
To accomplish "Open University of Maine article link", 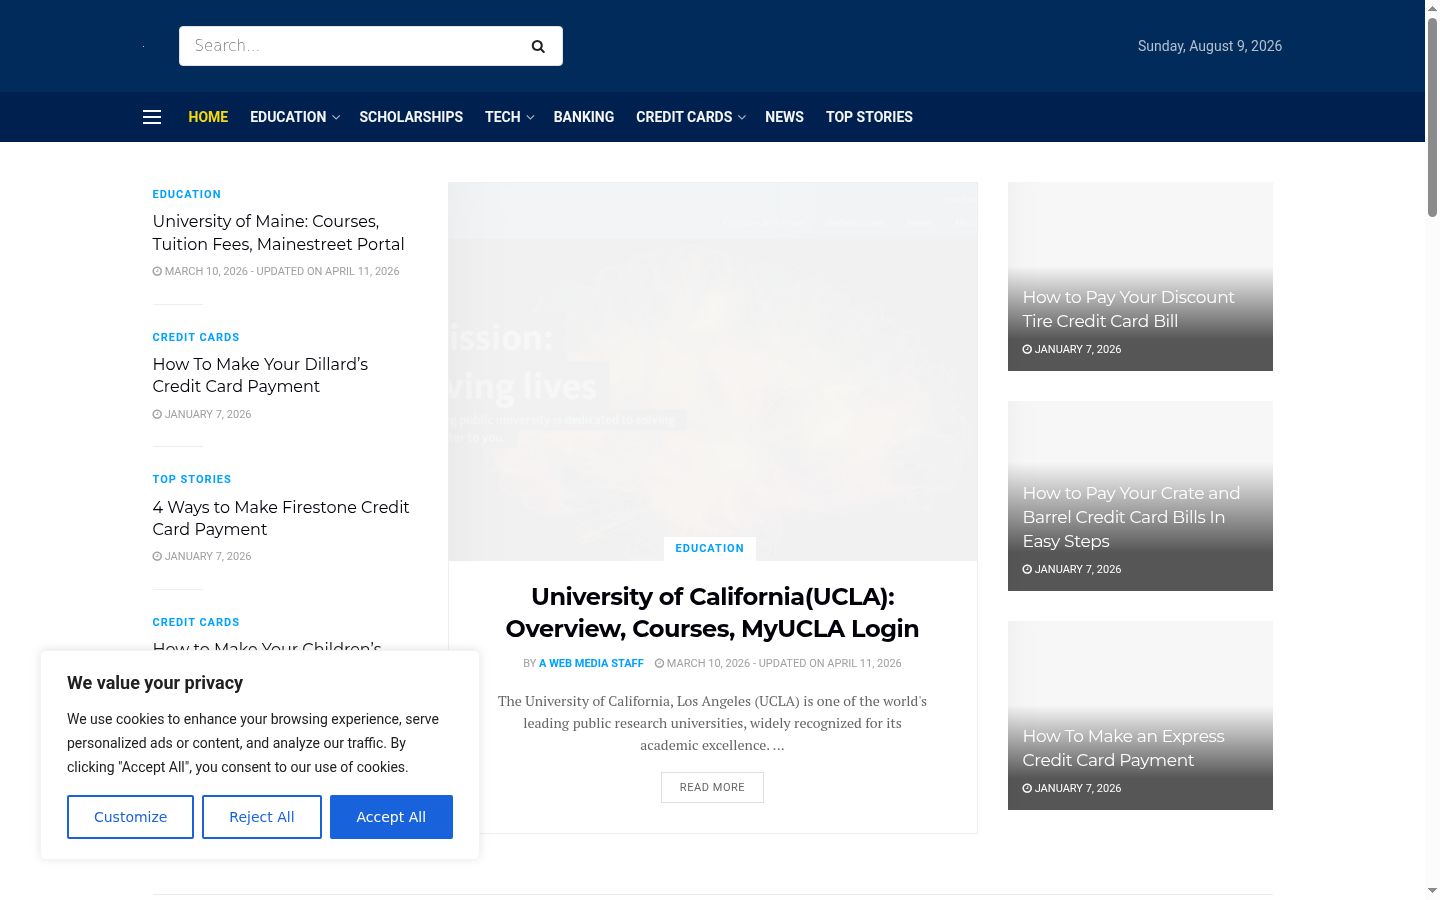I will click(x=279, y=233).
